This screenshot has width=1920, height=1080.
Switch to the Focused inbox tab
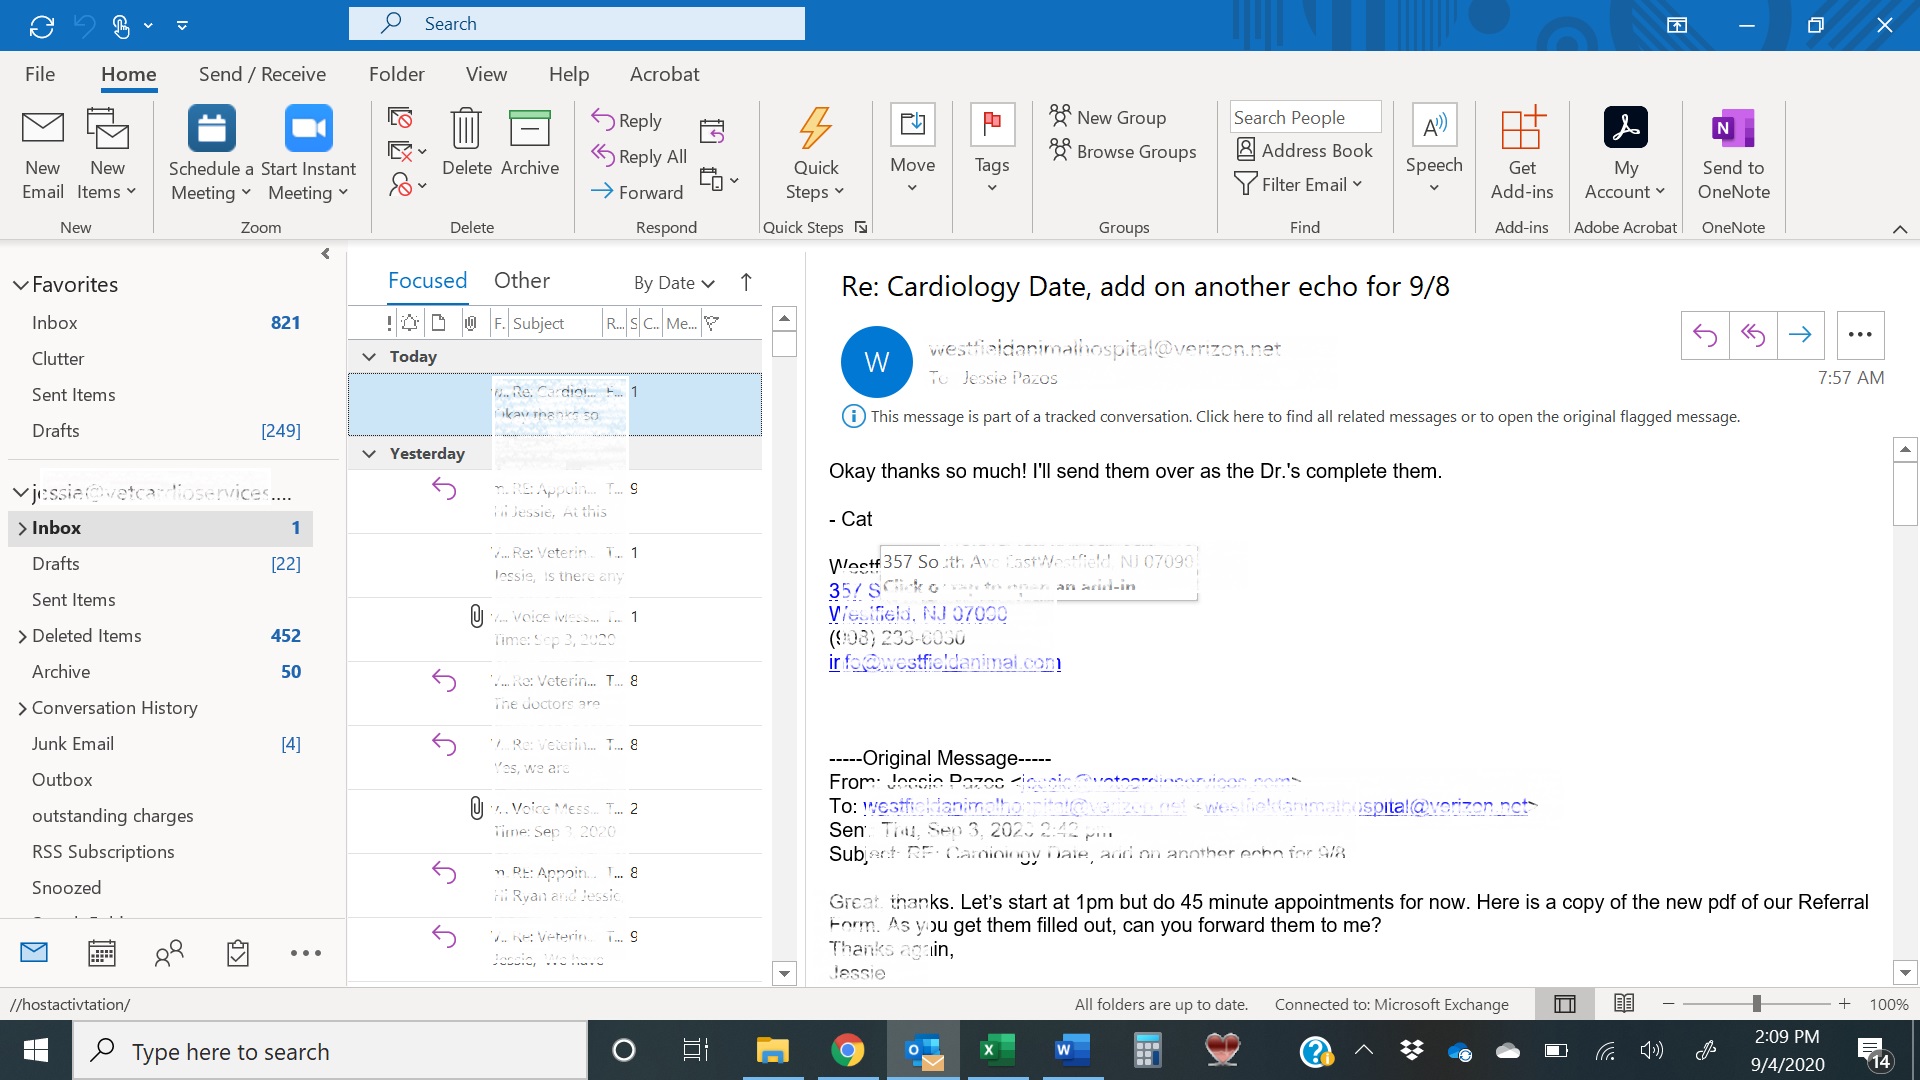[426, 280]
